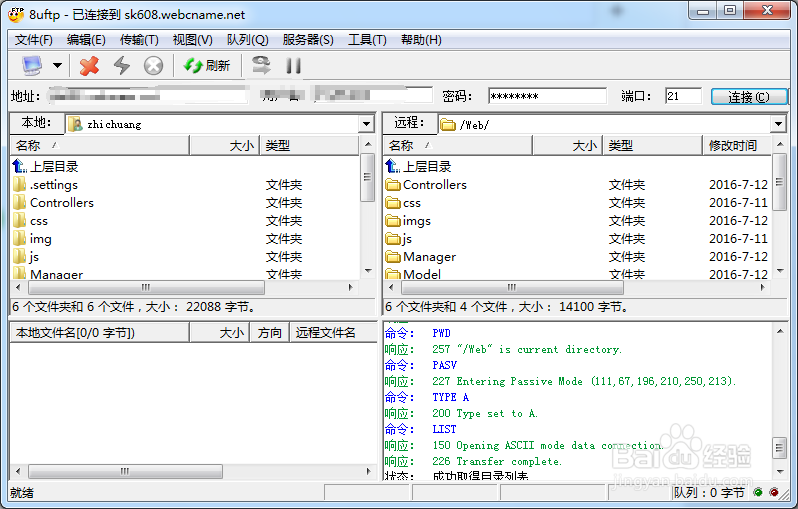Click the transfer queue process icon
This screenshot has height=509, width=798.
tap(261, 65)
